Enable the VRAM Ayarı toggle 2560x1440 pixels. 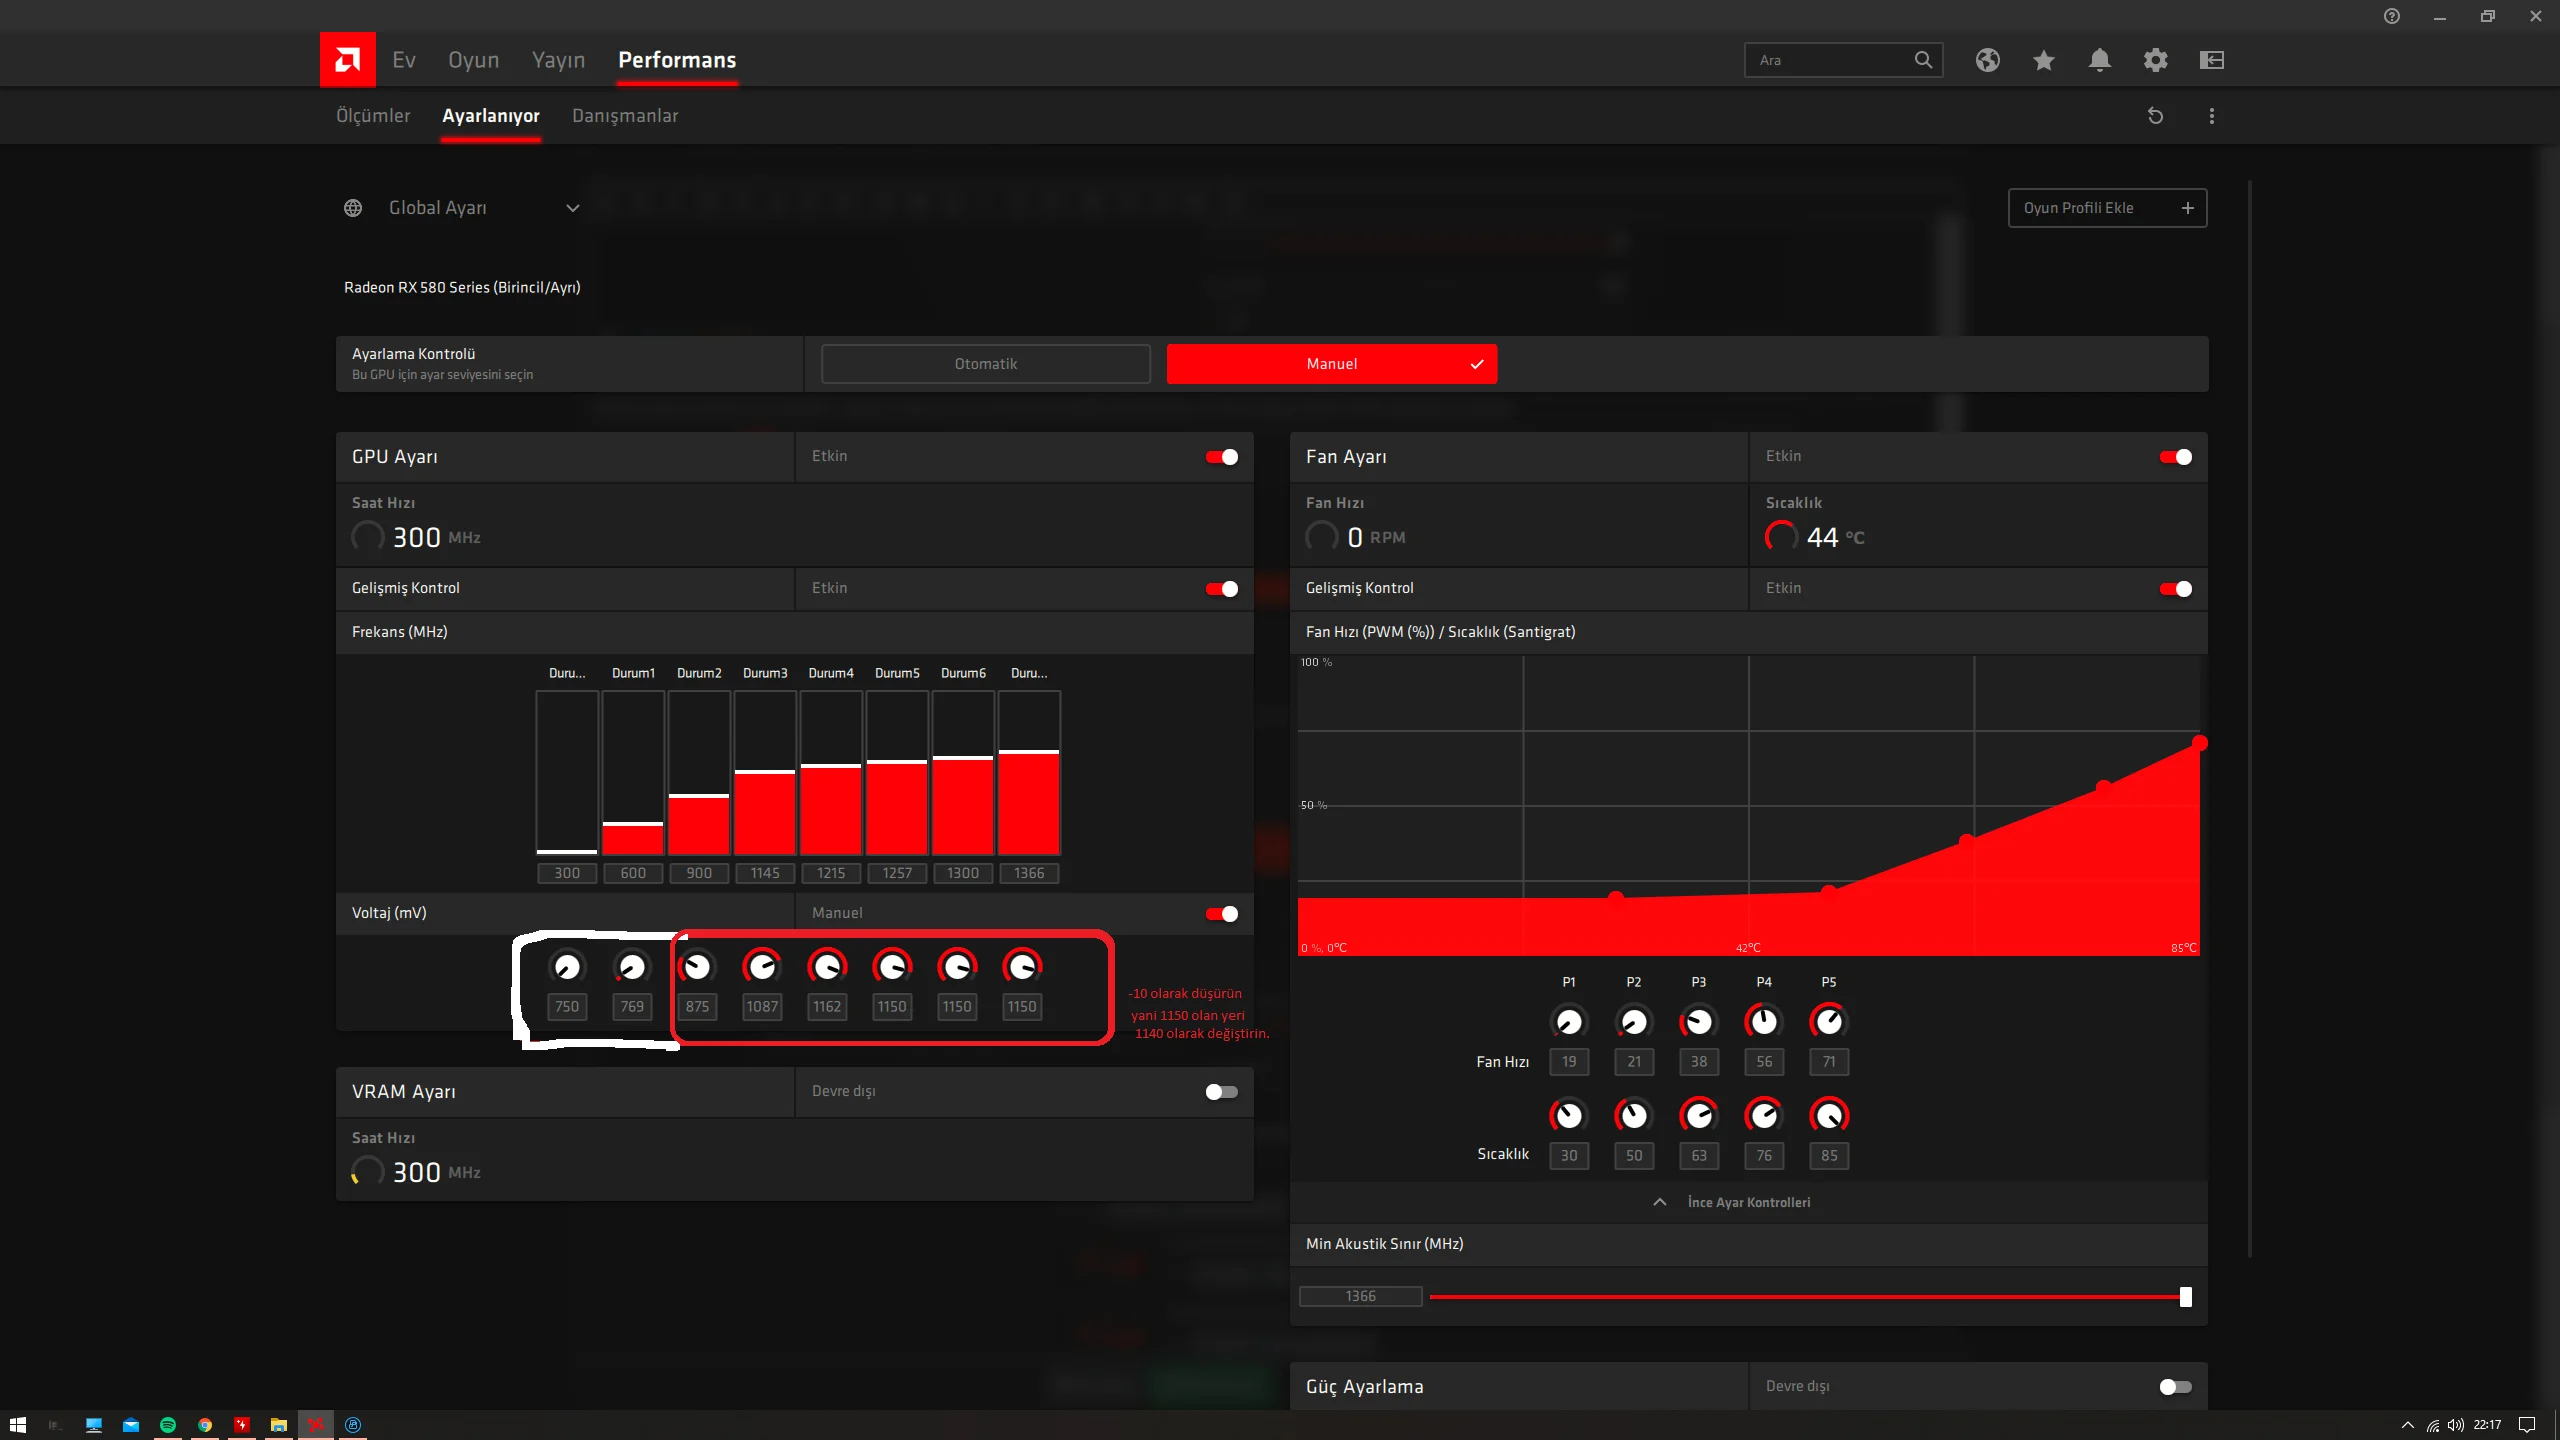[x=1221, y=1092]
